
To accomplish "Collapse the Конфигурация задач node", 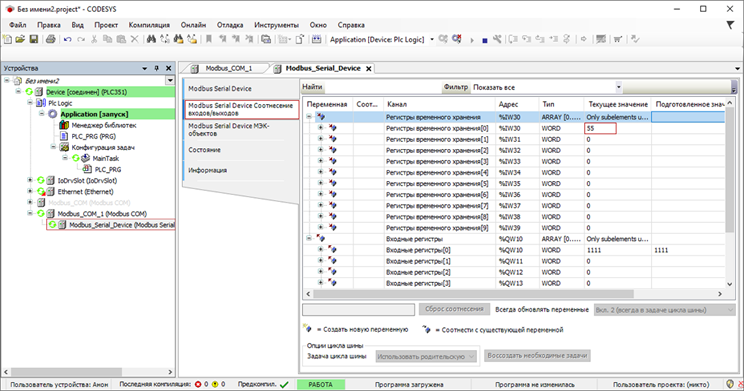I will (54, 147).
